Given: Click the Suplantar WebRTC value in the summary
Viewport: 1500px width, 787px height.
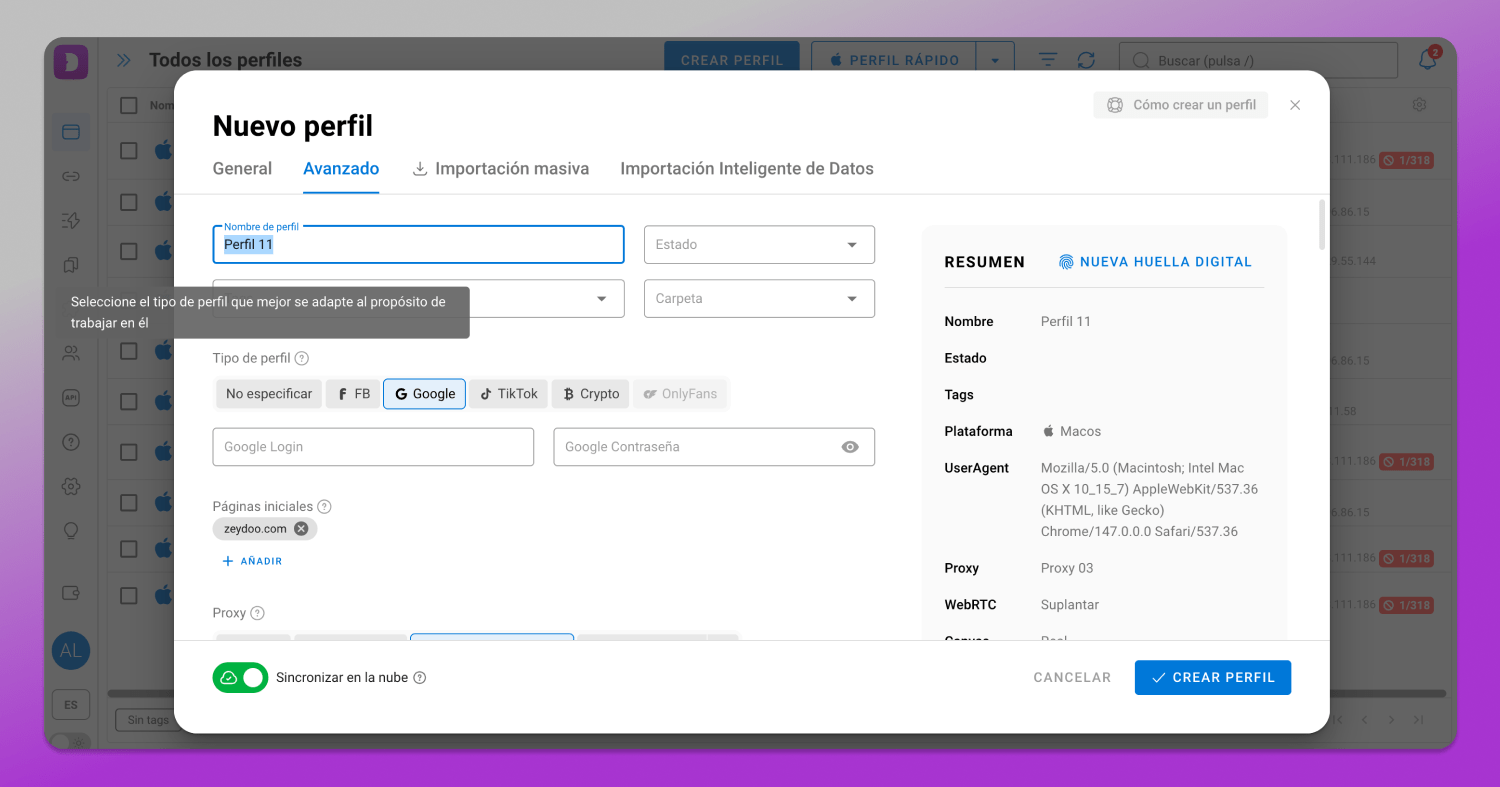Looking at the screenshot, I should click(x=1070, y=605).
